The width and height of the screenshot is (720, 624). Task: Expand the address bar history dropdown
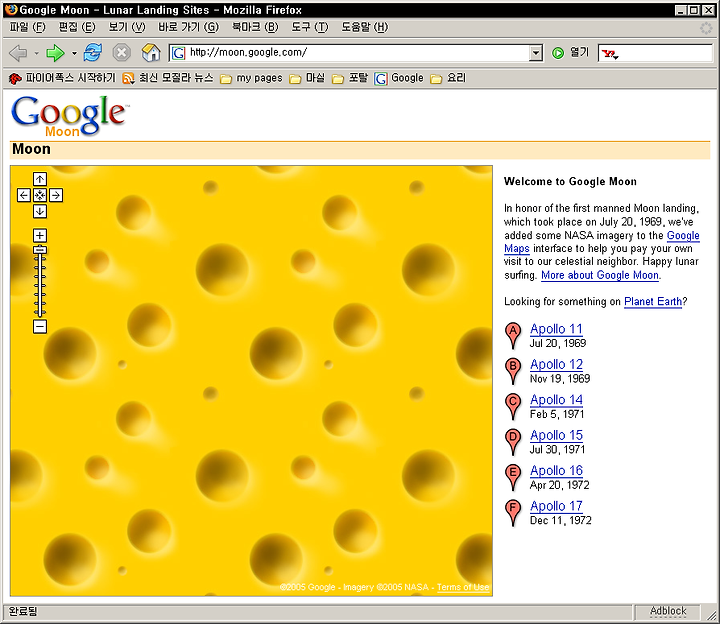(535, 53)
